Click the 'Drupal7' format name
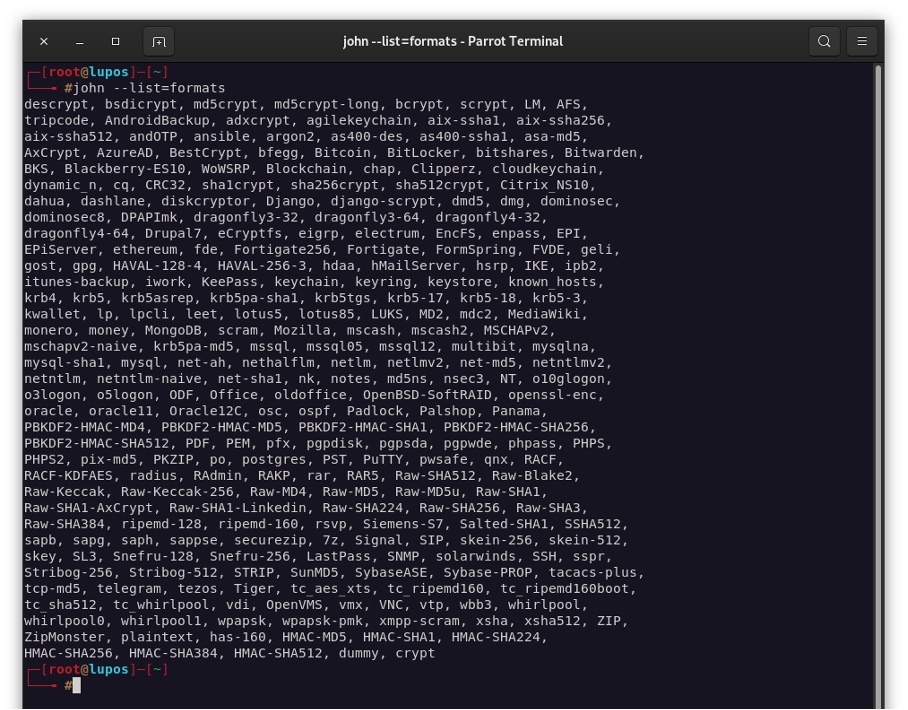This screenshot has width=908, height=710. point(173,234)
